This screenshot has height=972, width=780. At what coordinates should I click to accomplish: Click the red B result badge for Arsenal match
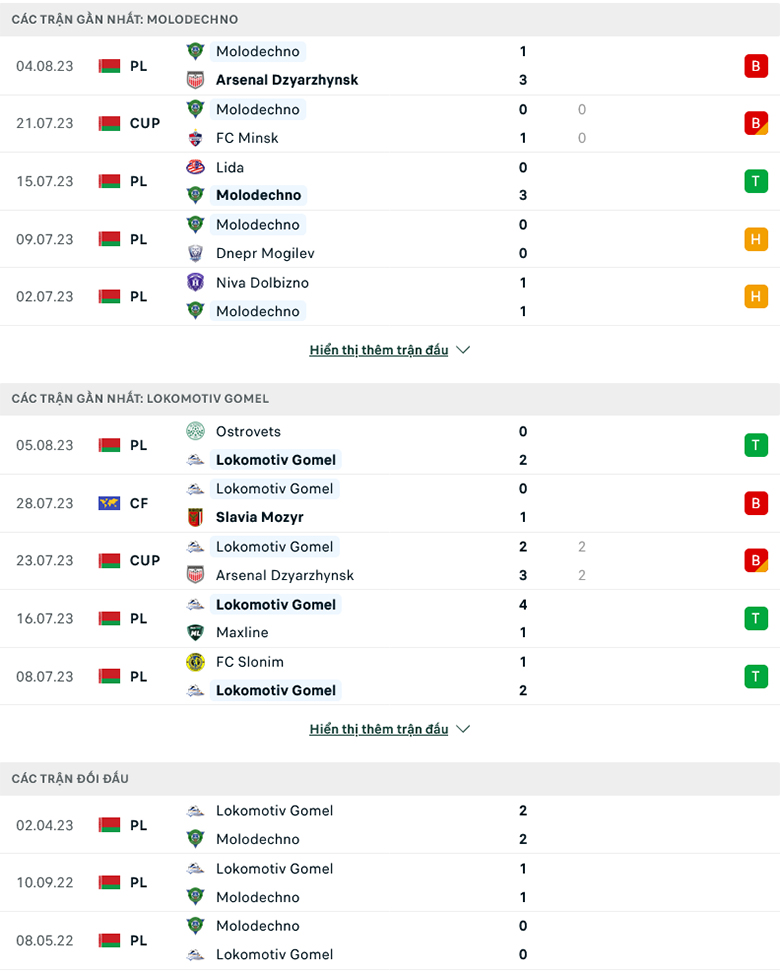tap(757, 65)
